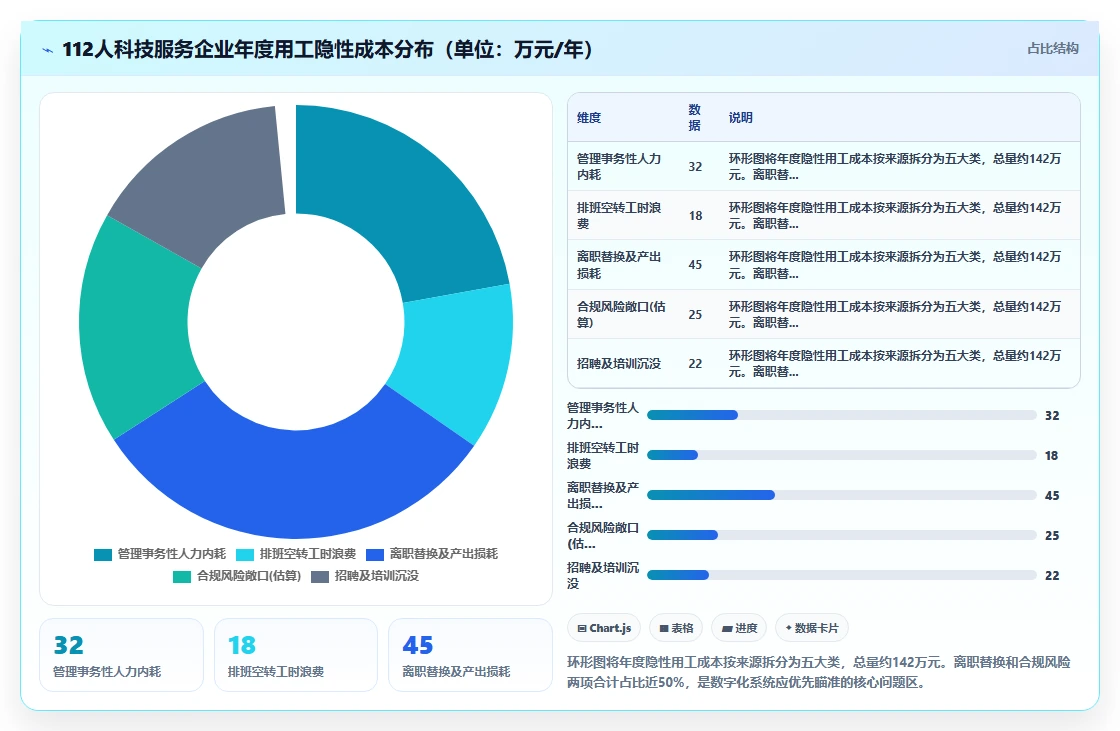Click the Chart.js tag icon
Screen dimensions: 1120x731
tap(582, 629)
